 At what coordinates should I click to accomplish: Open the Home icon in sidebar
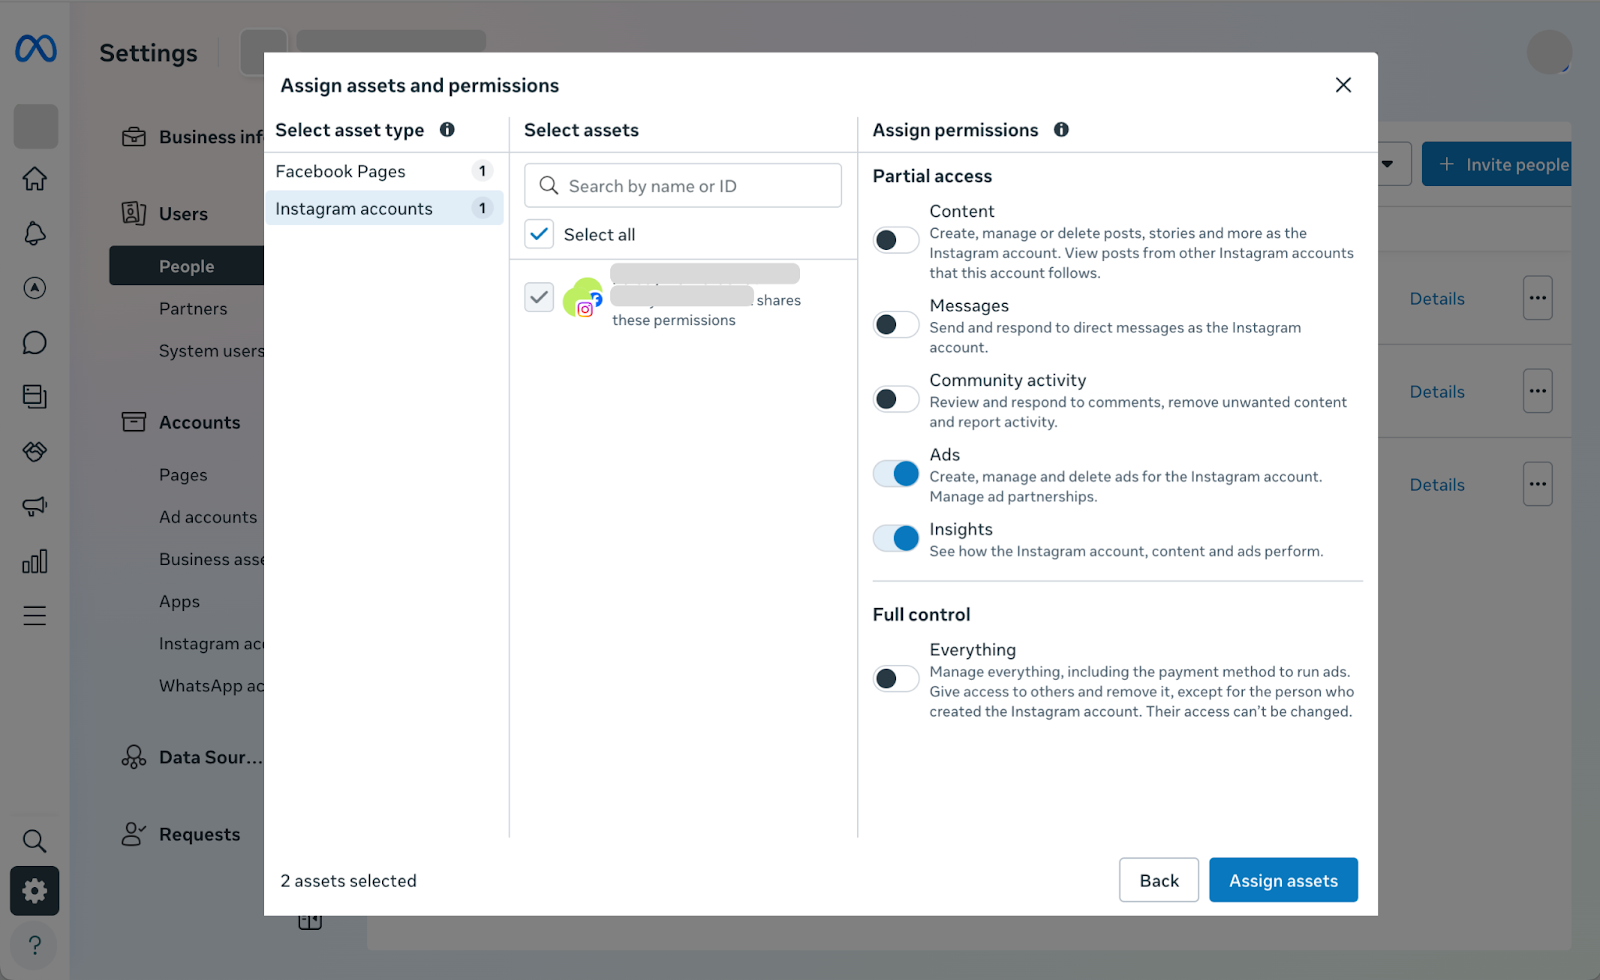pos(35,179)
